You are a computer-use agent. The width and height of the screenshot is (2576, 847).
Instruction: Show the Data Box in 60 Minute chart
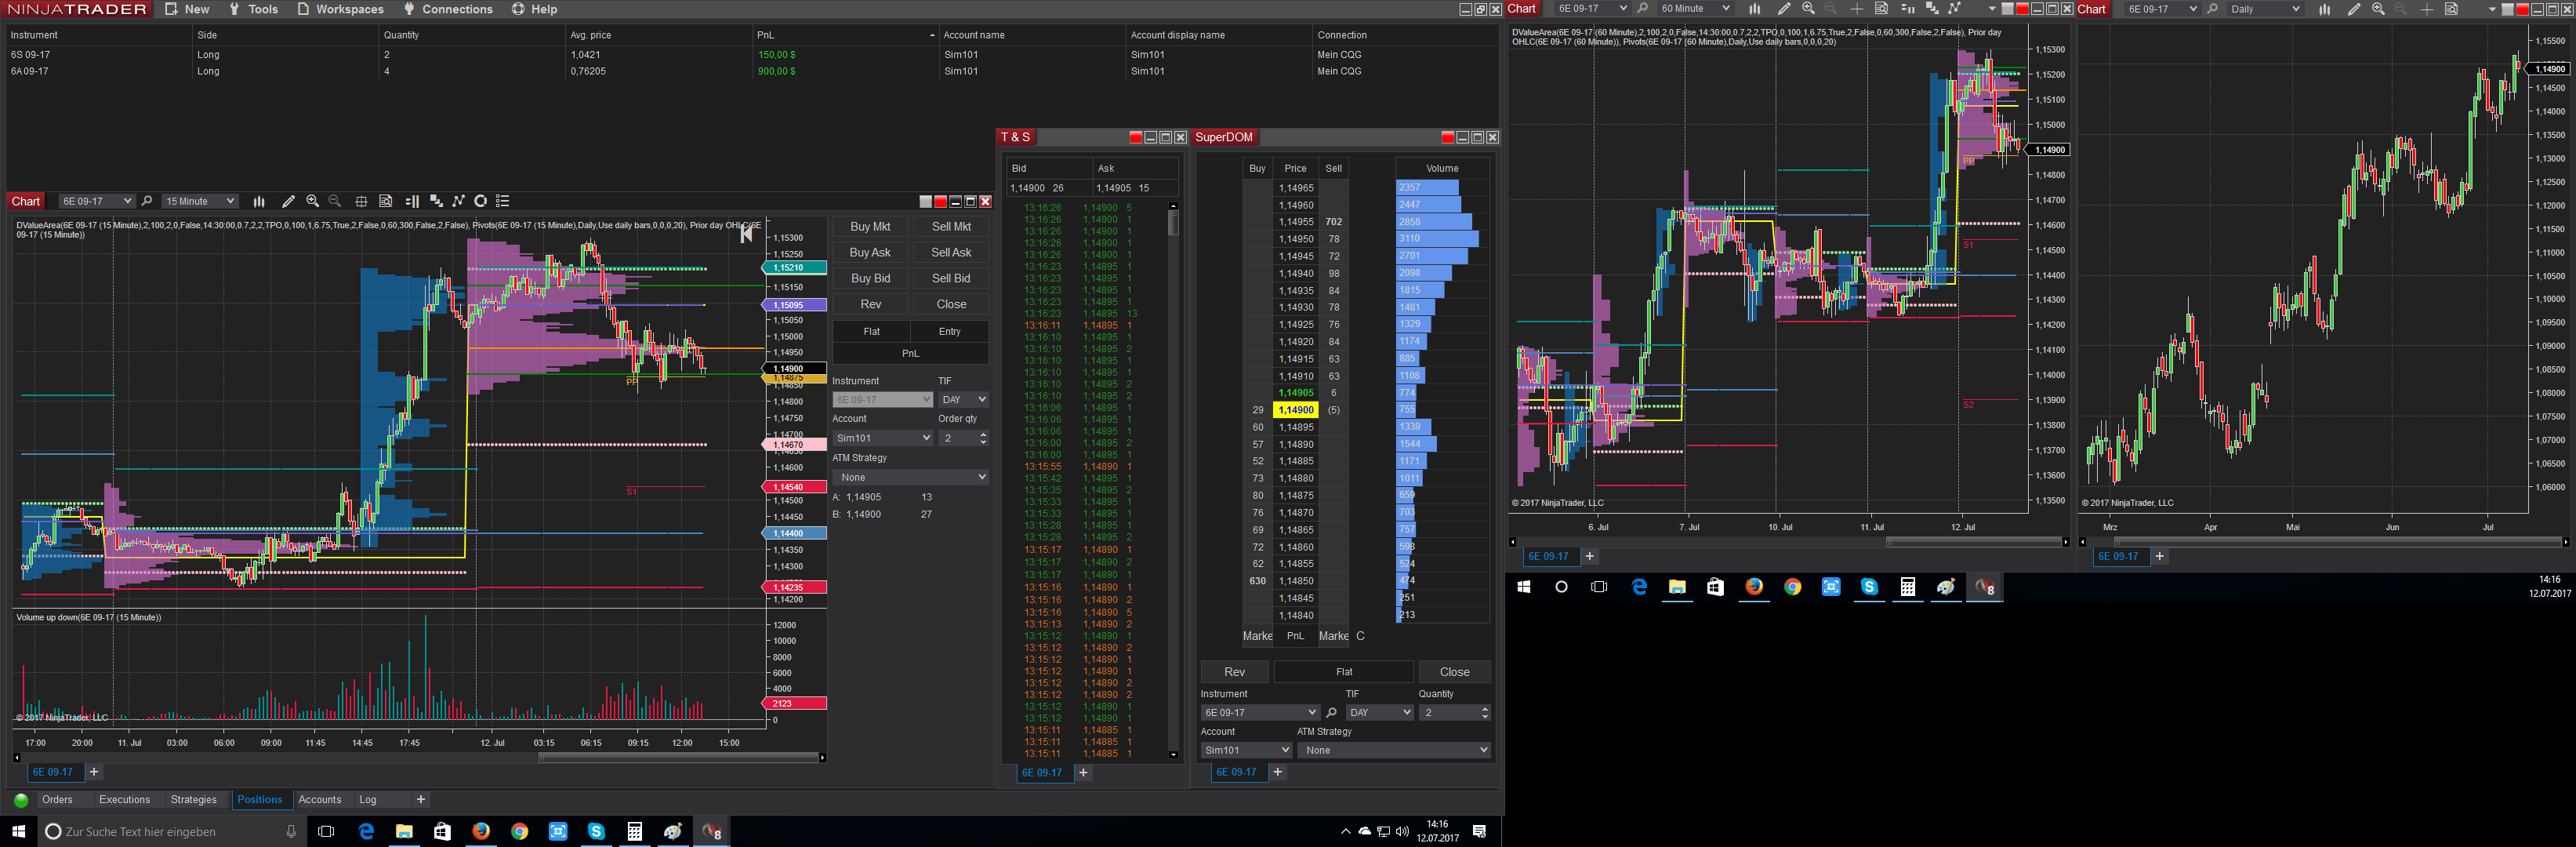[1881, 9]
